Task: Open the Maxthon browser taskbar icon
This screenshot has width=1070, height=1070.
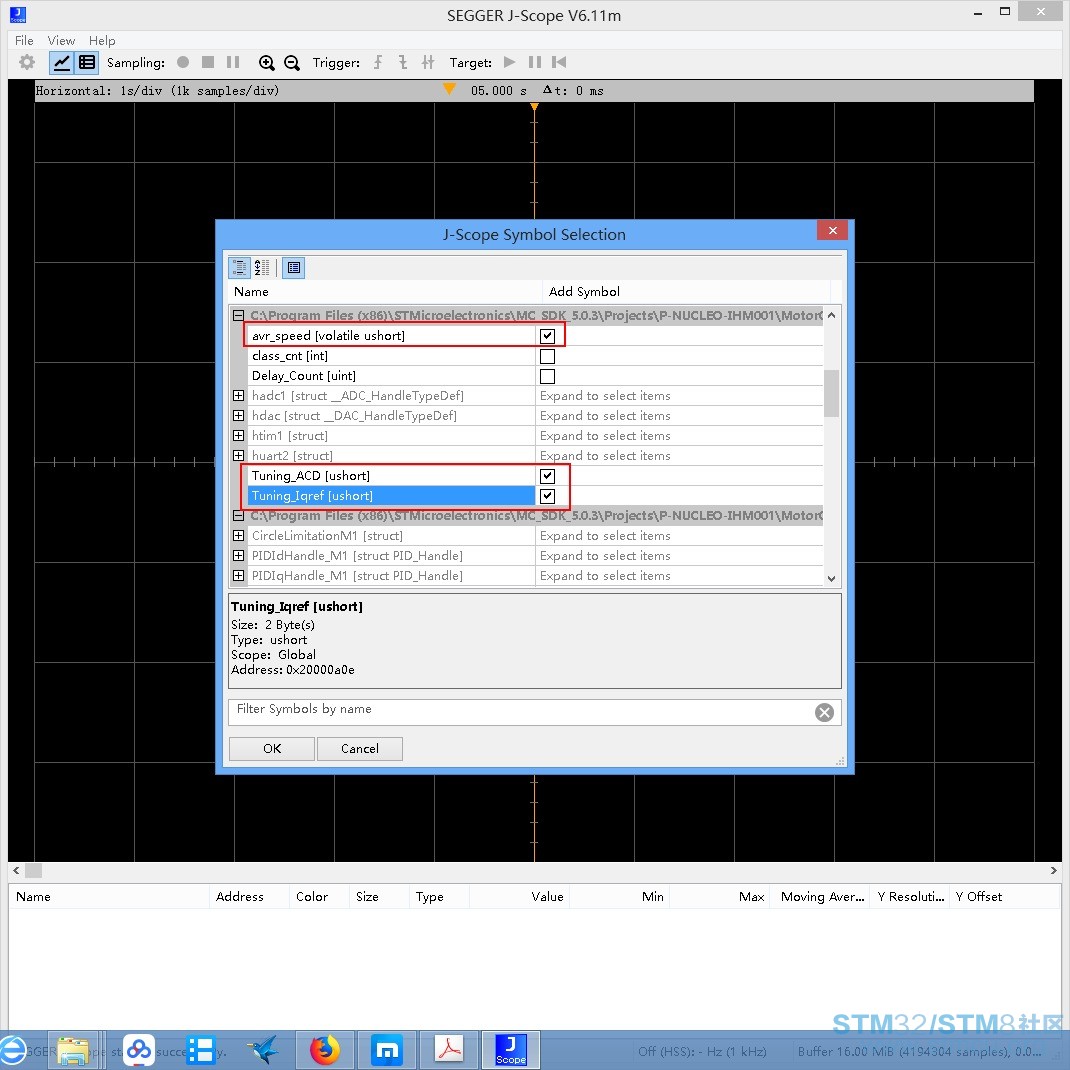Action: pos(388,1050)
